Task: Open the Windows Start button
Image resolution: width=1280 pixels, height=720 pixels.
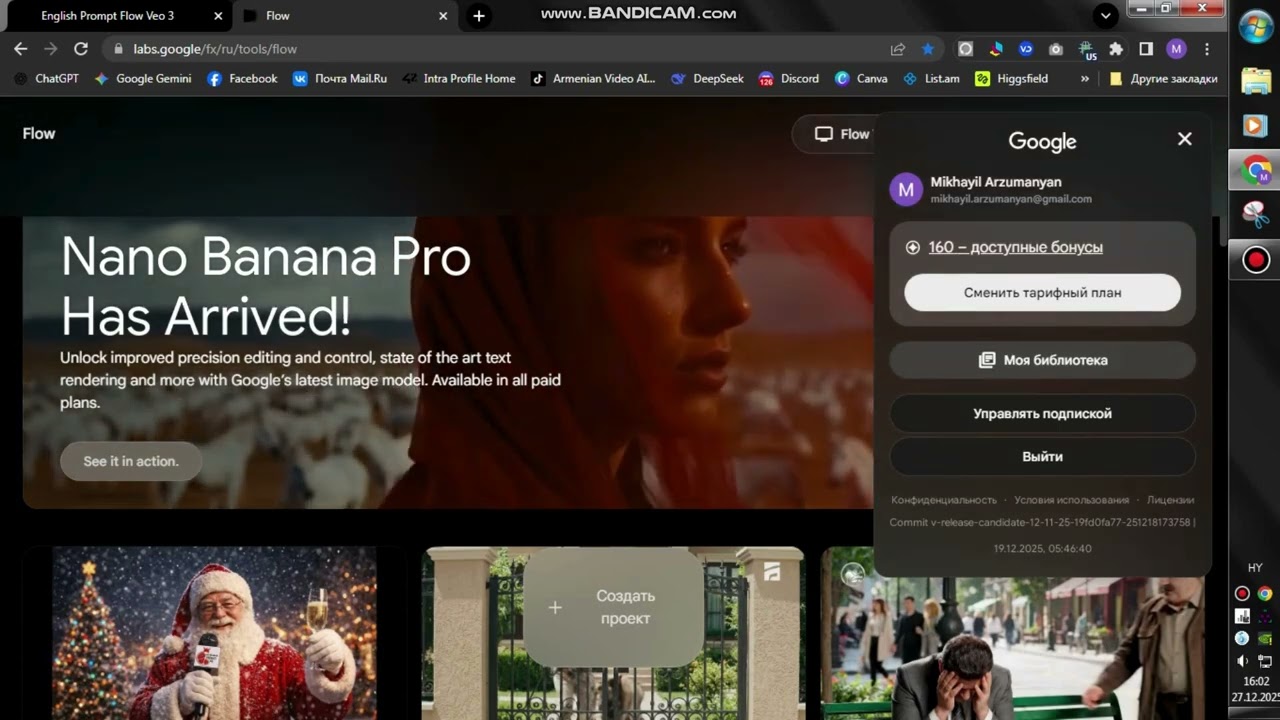Action: pyautogui.click(x=1255, y=27)
